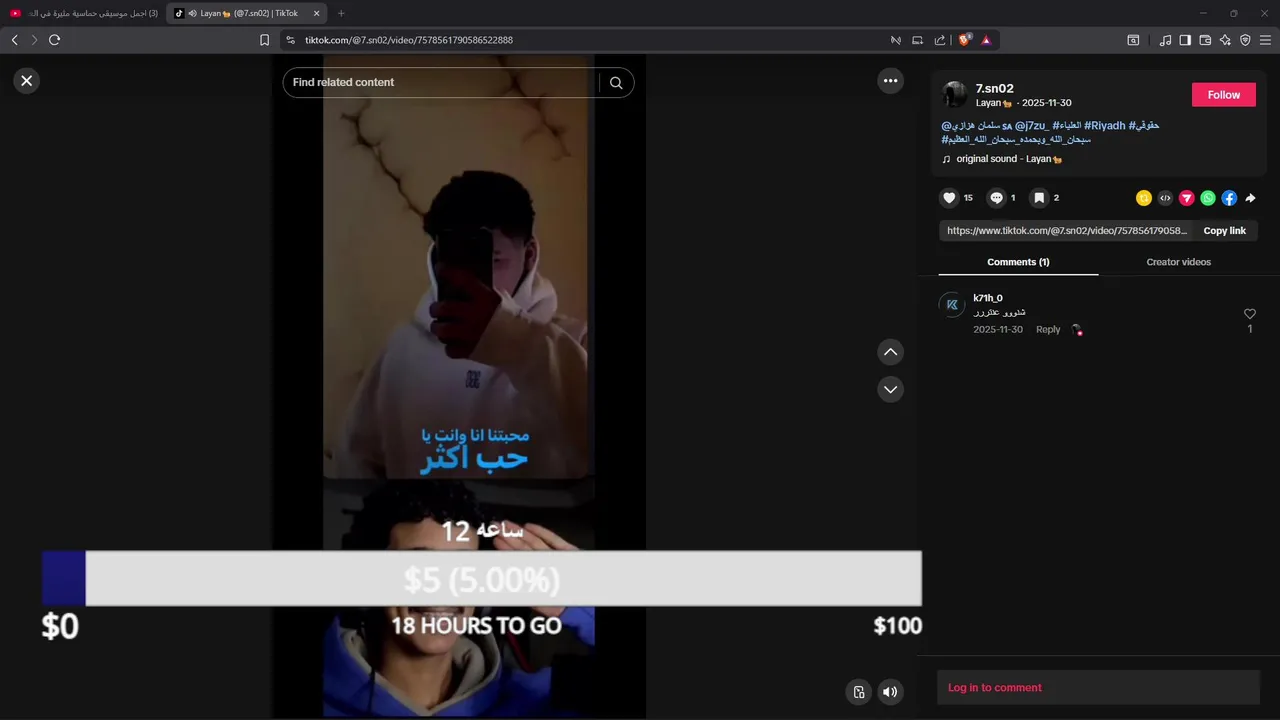The height and width of the screenshot is (720, 1280).
Task: Open the three-dots more options menu
Action: [890, 81]
